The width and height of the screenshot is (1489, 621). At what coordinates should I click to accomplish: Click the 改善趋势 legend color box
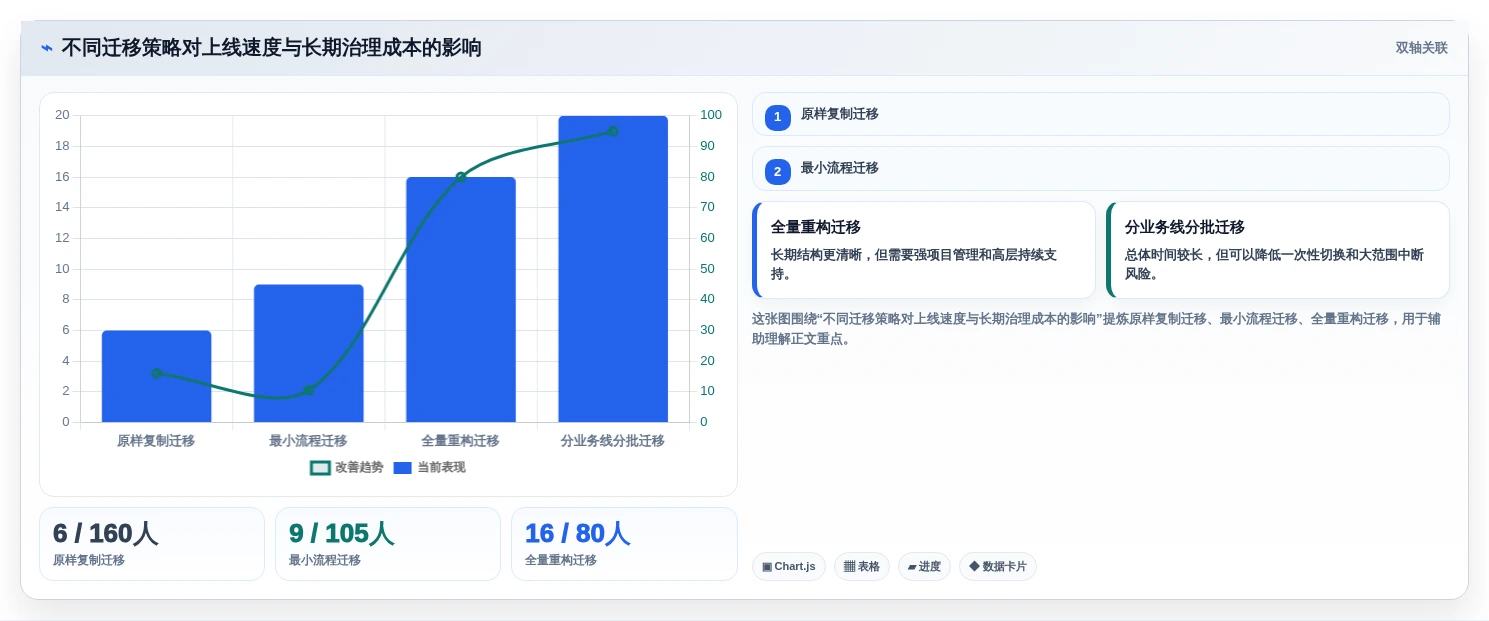tap(320, 468)
